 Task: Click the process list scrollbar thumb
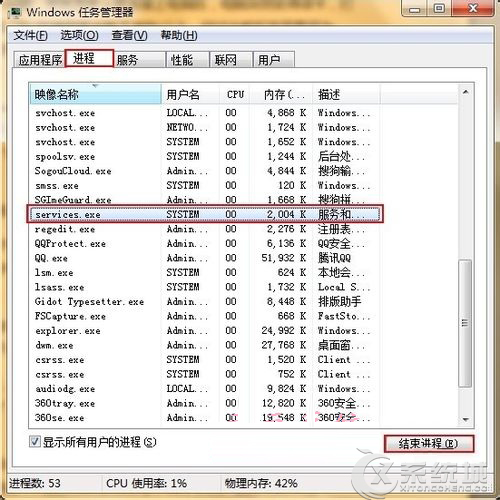click(x=465, y=323)
